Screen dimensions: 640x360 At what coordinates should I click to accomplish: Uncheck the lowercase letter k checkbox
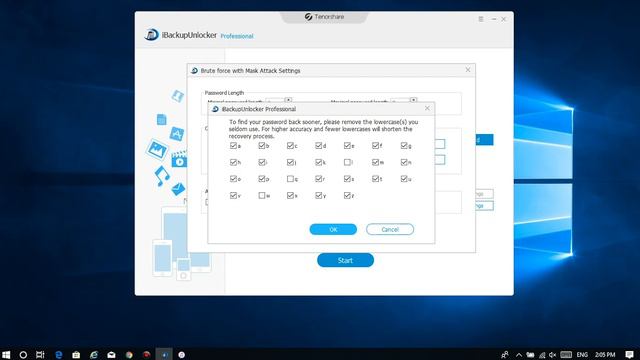click(x=319, y=162)
